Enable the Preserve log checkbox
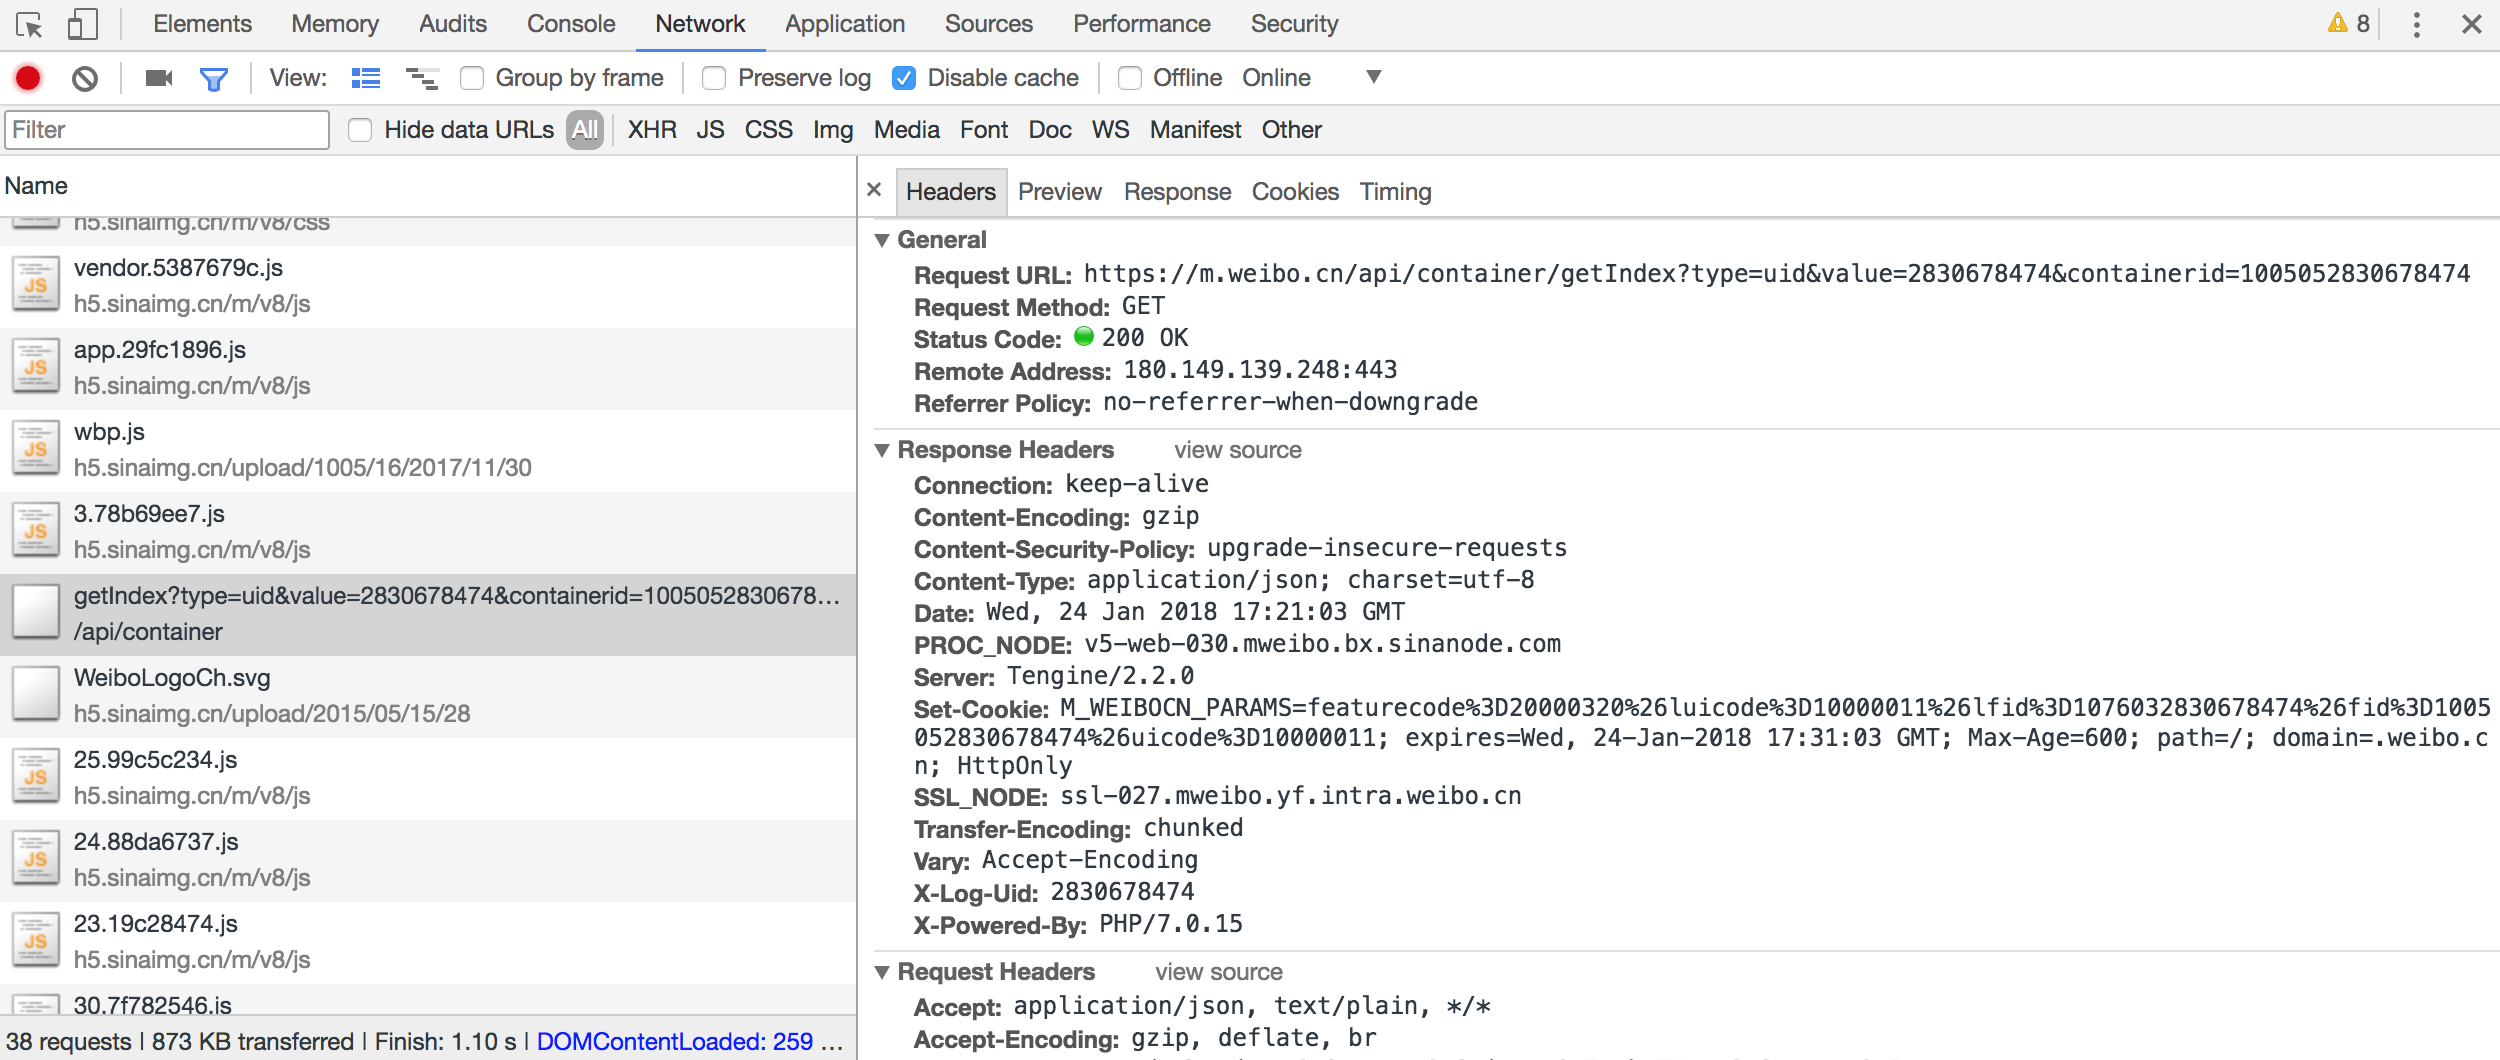Screen dimensions: 2500x1060 coord(714,78)
